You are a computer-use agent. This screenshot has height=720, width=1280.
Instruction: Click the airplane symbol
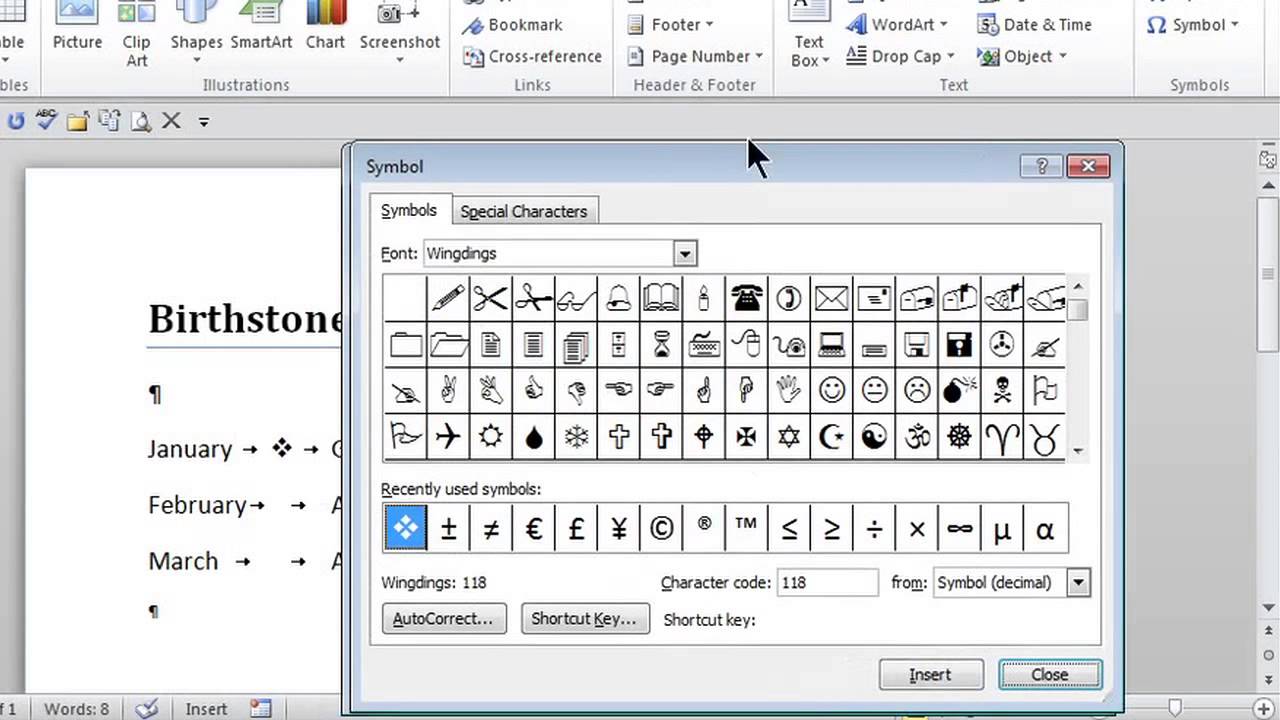click(448, 437)
